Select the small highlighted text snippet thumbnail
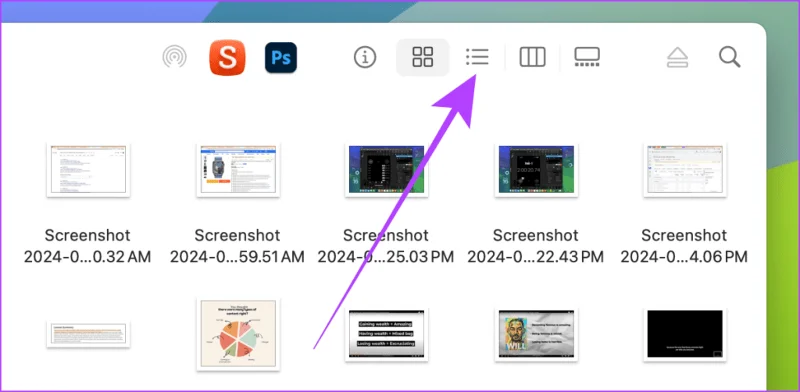Screen dimensions: 800x392 tap(88, 334)
